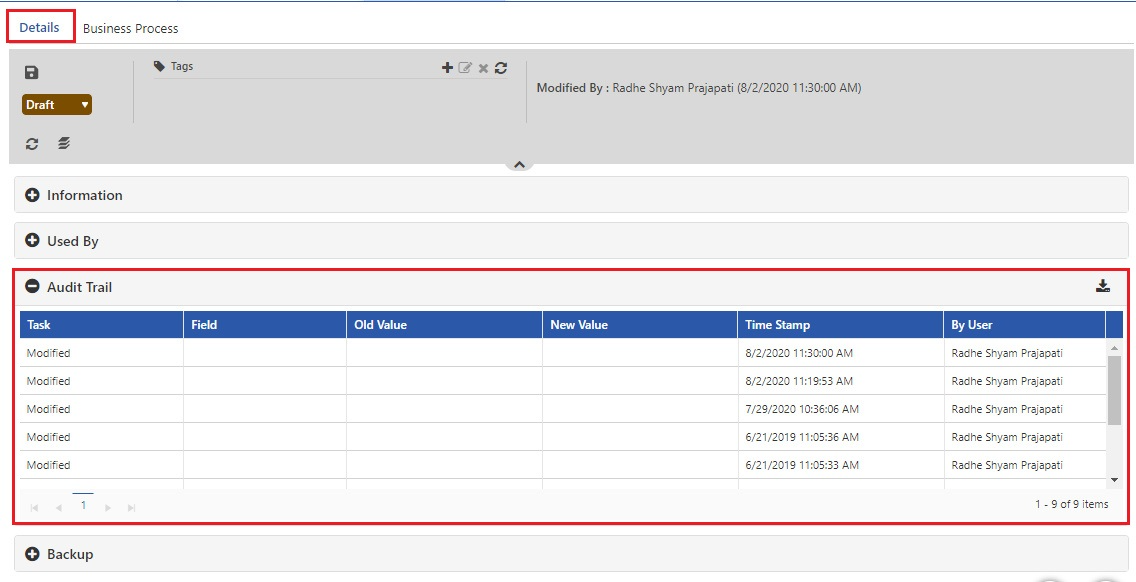This screenshot has height=582, width=1136.
Task: Go to the next Audit Trail page
Action: pyautogui.click(x=108, y=507)
